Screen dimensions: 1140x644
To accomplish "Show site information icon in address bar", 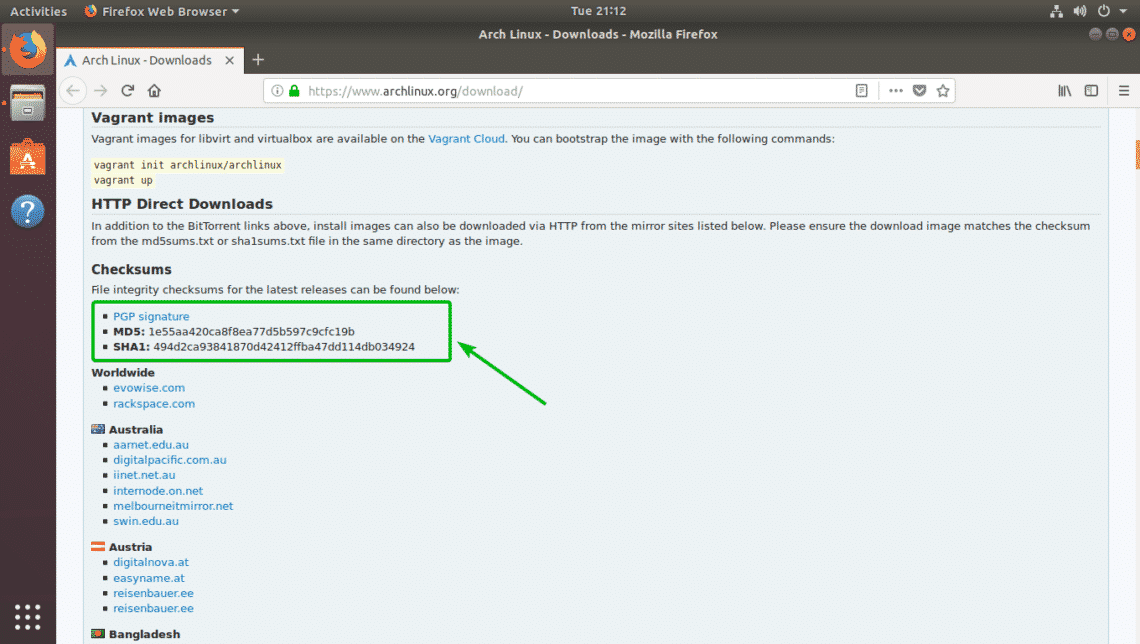I will 277,91.
